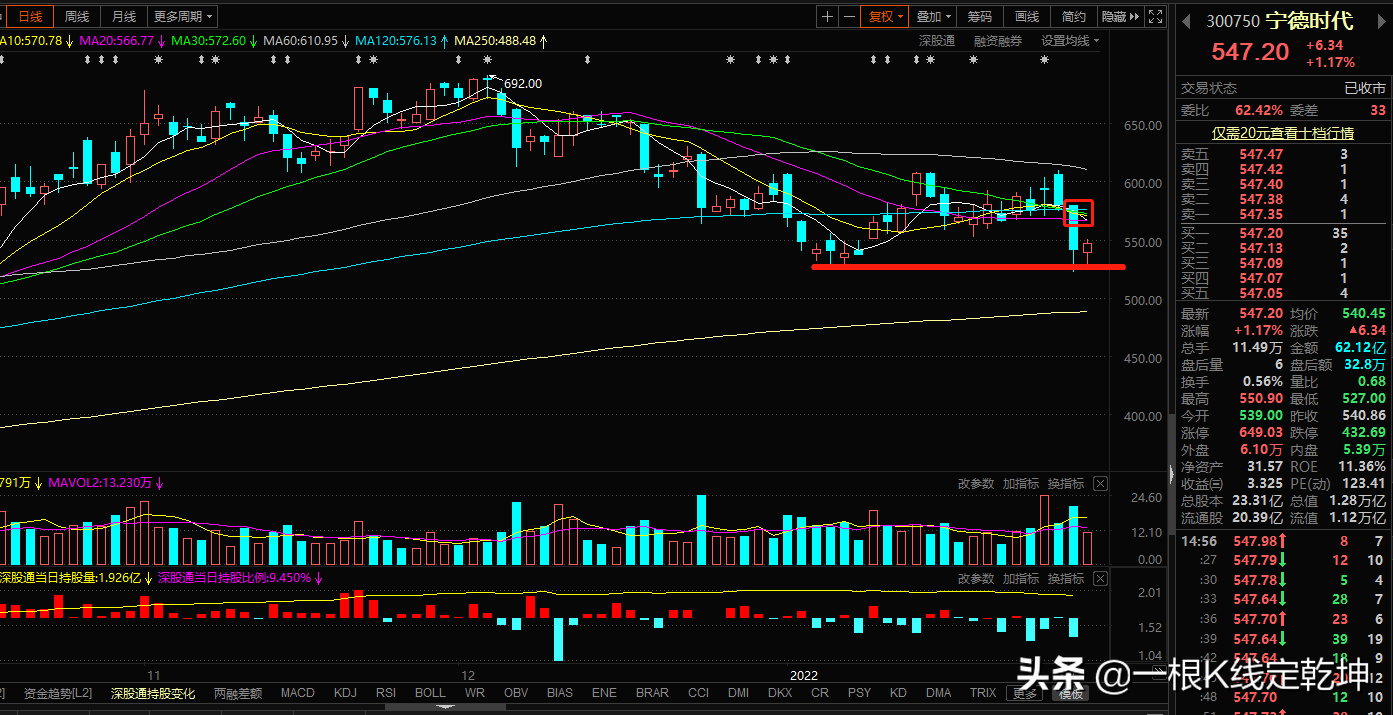Click the 隐藏 double-arrow to hide side panel
1393x715 pixels.
pyautogui.click(x=1119, y=17)
